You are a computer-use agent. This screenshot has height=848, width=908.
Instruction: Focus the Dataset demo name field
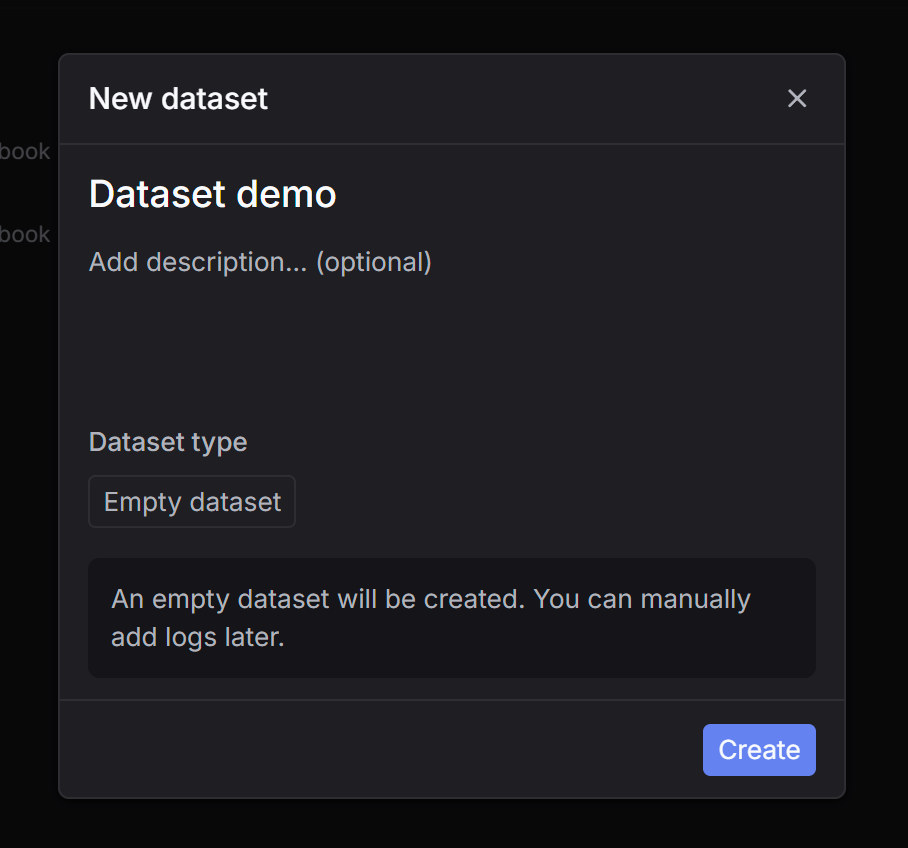pos(212,194)
